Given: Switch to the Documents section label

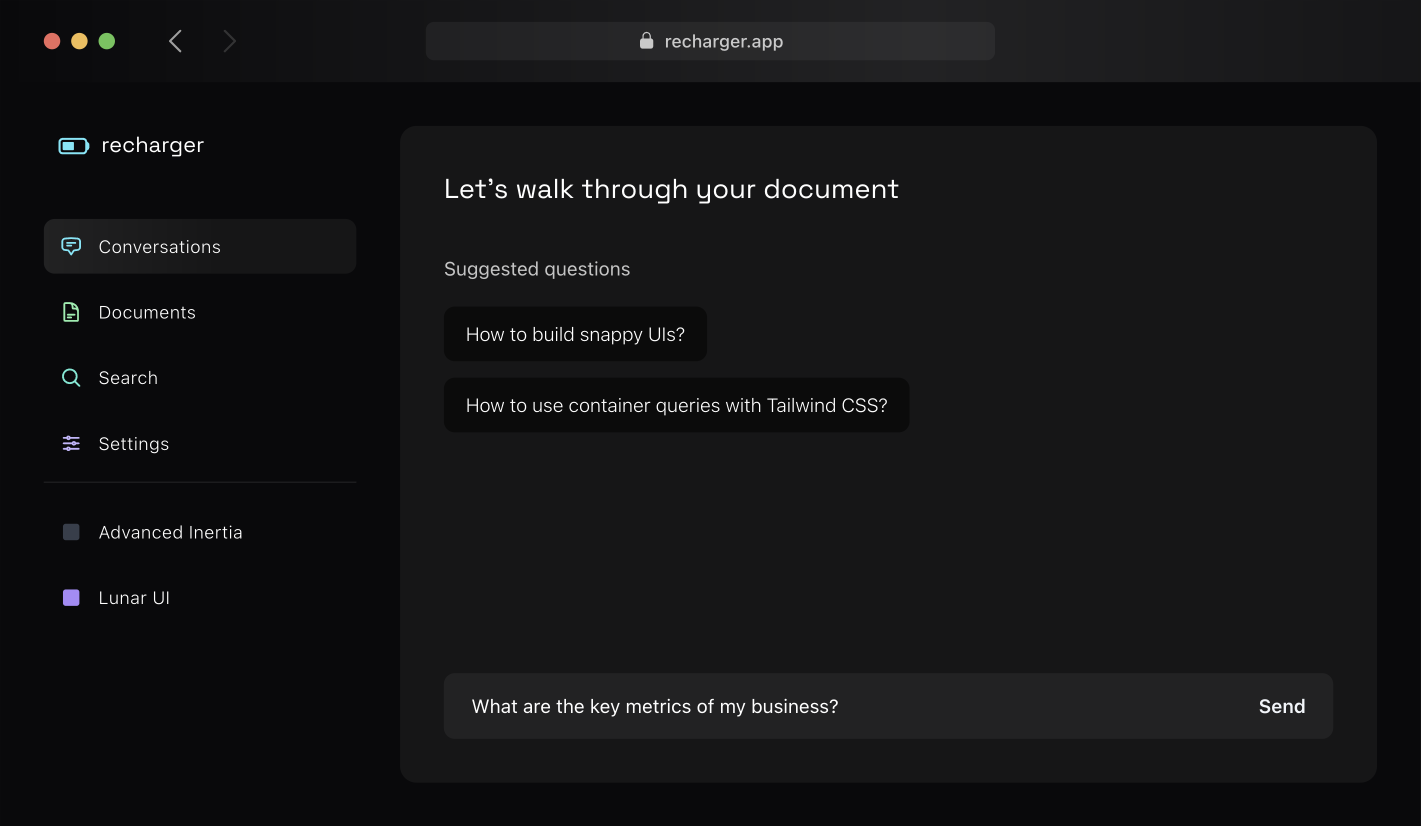Looking at the screenshot, I should 147,313.
